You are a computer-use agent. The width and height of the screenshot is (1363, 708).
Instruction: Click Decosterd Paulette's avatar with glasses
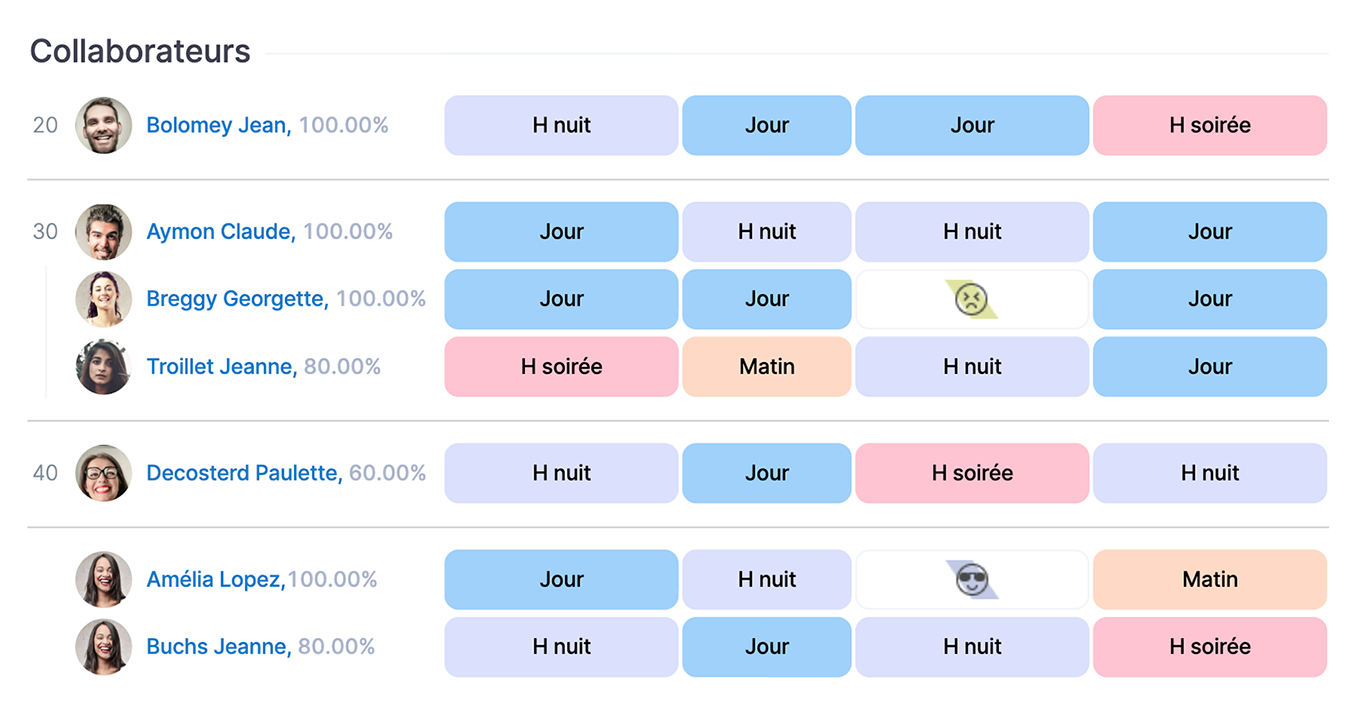coord(104,473)
